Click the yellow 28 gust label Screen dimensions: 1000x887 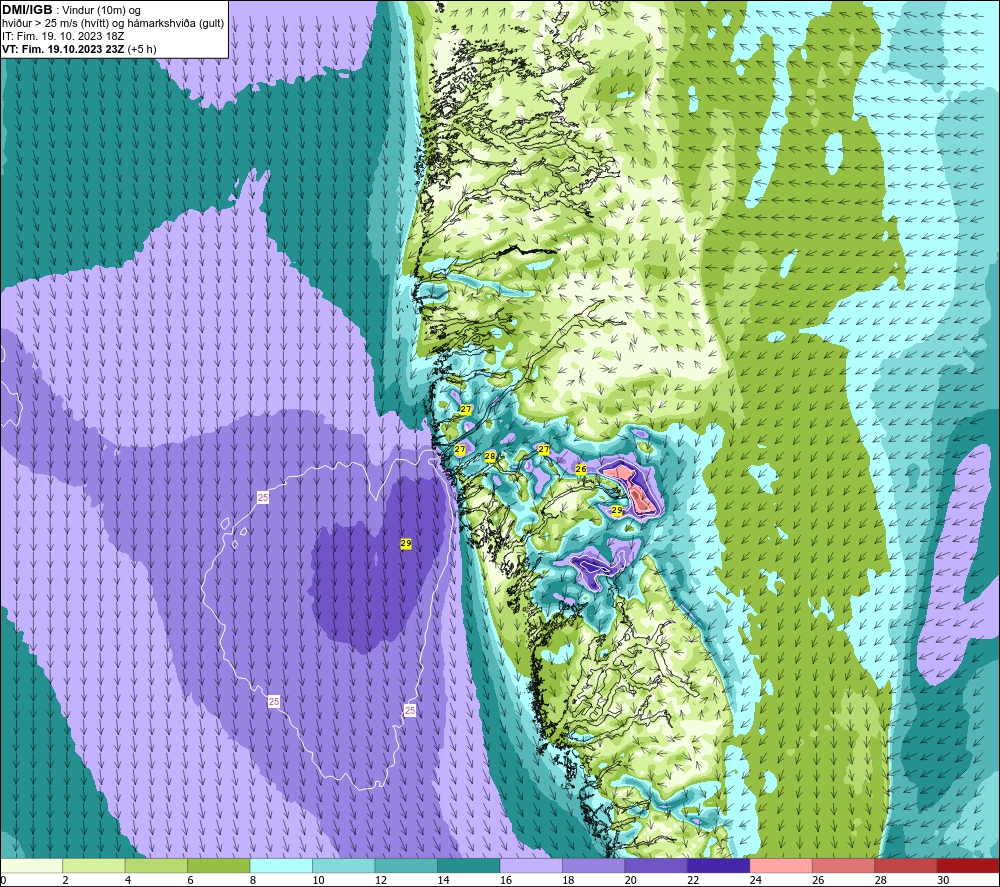pos(490,456)
